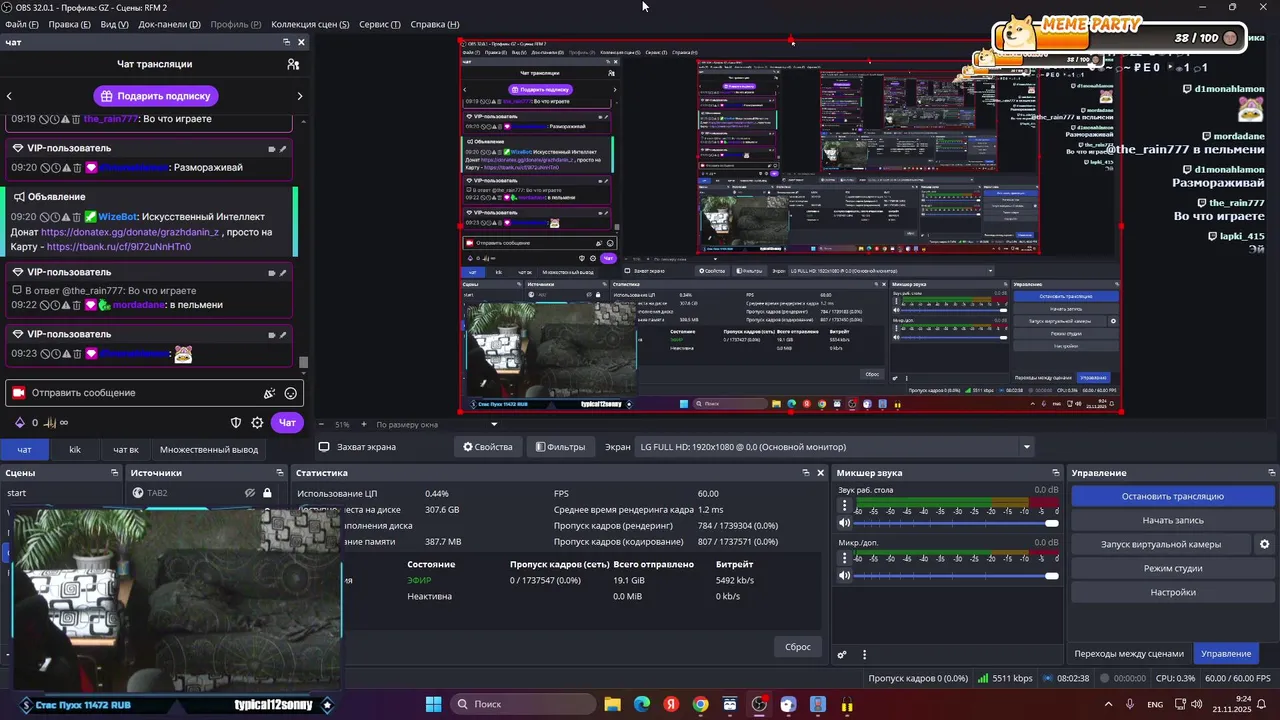Click the shield moderation icon in chat
Viewport: 1280px width, 720px height.
pos(236,423)
